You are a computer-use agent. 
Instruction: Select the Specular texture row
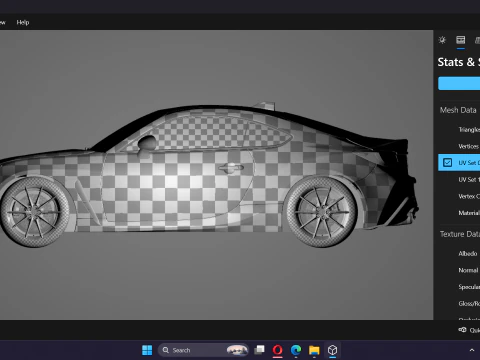tap(459, 287)
